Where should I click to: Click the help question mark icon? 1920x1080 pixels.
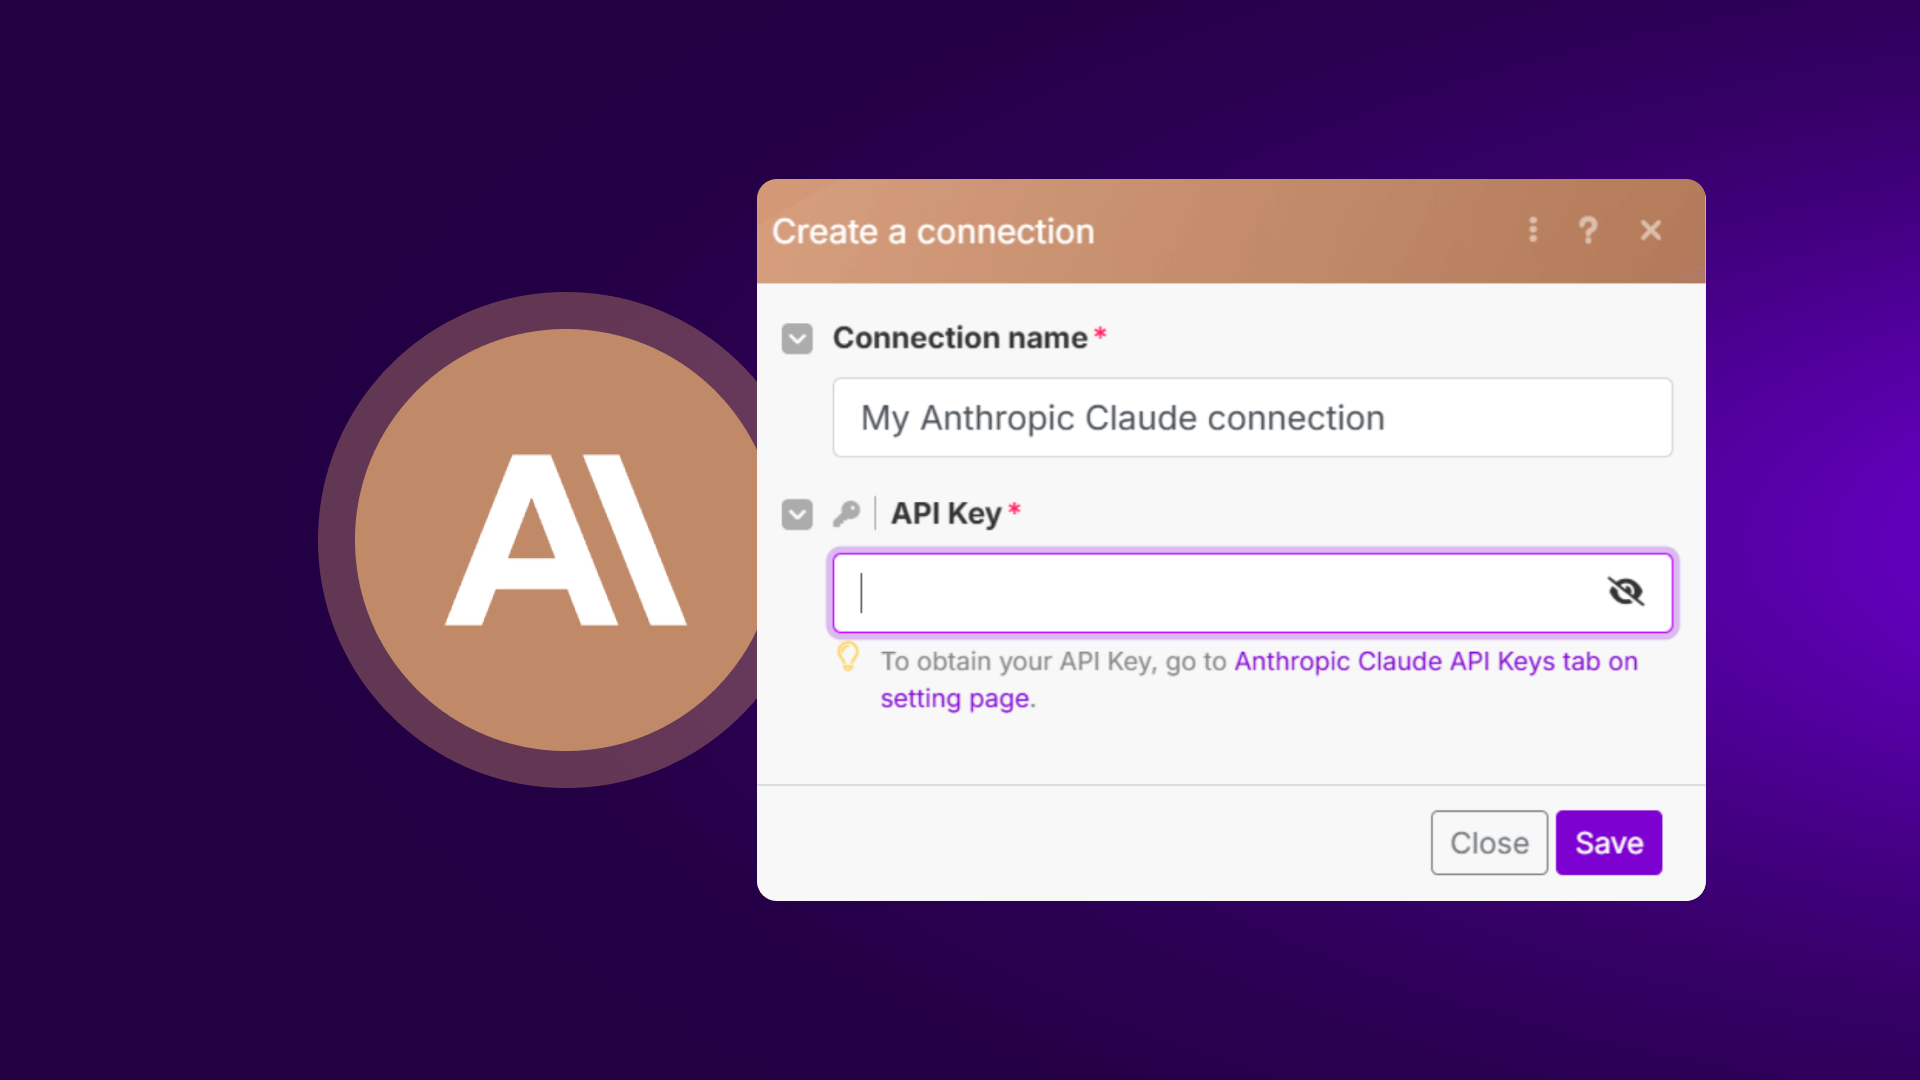pos(1589,231)
